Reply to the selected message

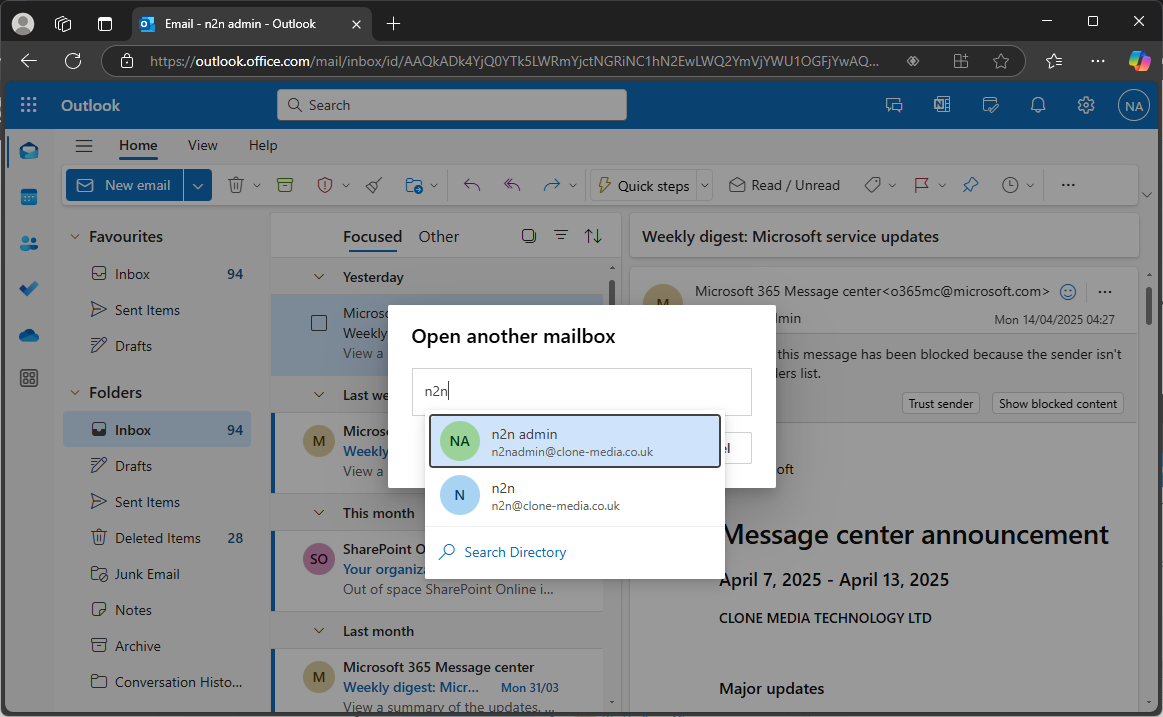[472, 185]
